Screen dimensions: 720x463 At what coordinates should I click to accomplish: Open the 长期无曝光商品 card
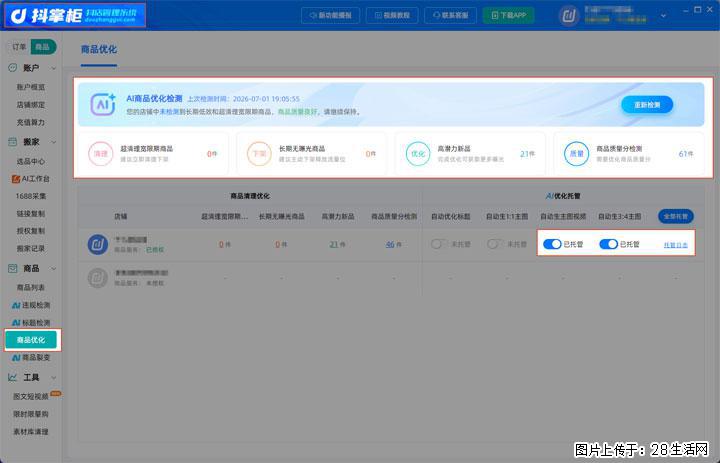[312, 154]
